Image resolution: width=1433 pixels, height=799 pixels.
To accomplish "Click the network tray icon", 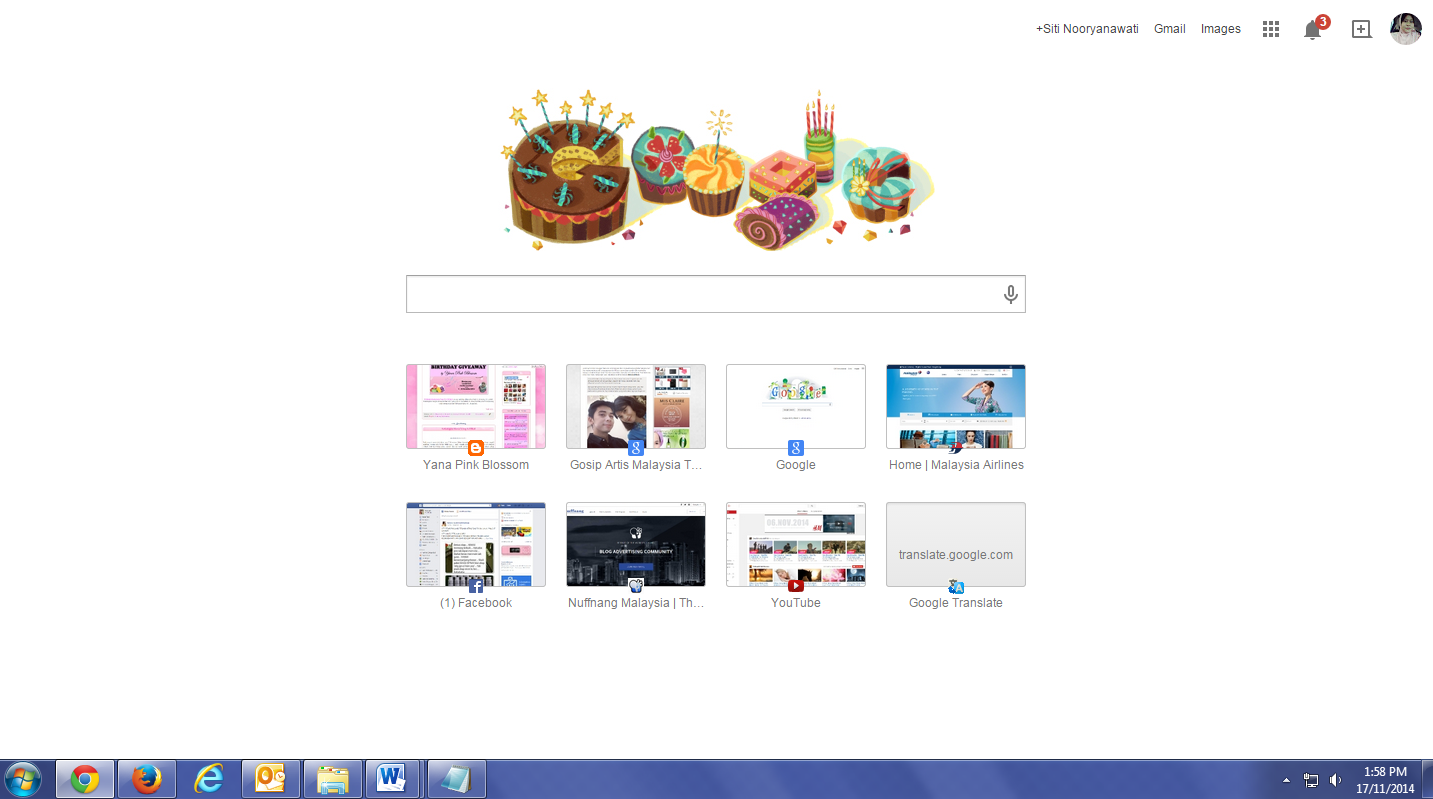I will (1311, 779).
